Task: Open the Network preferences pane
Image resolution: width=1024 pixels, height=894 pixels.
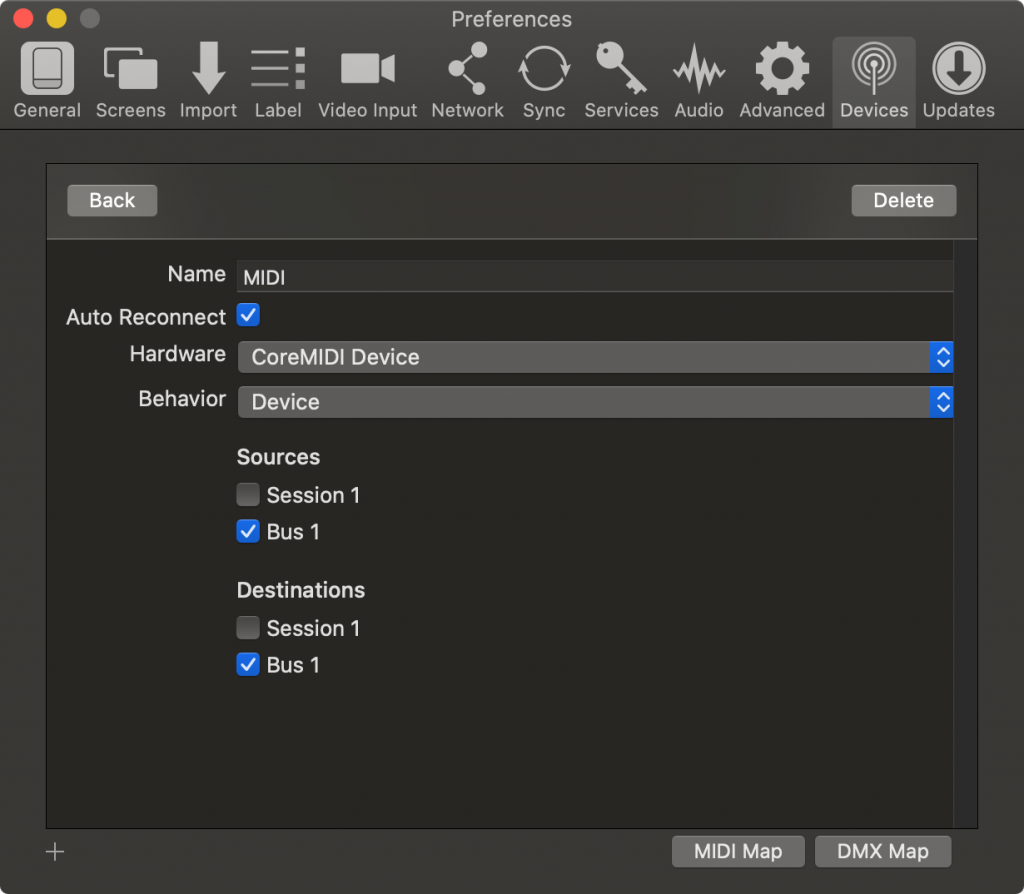Action: (468, 81)
